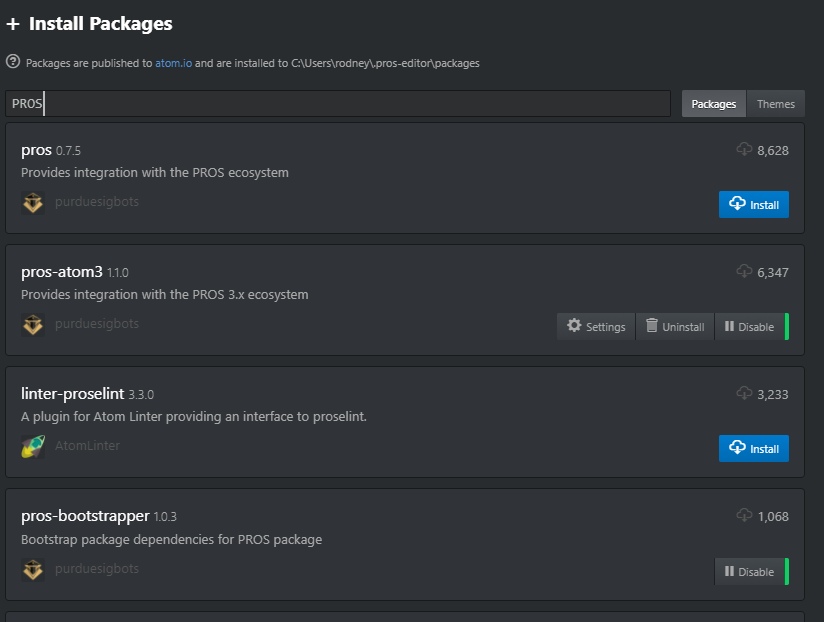Viewport: 824px width, 622px height.
Task: Install the linter-proselint package
Action: click(754, 448)
